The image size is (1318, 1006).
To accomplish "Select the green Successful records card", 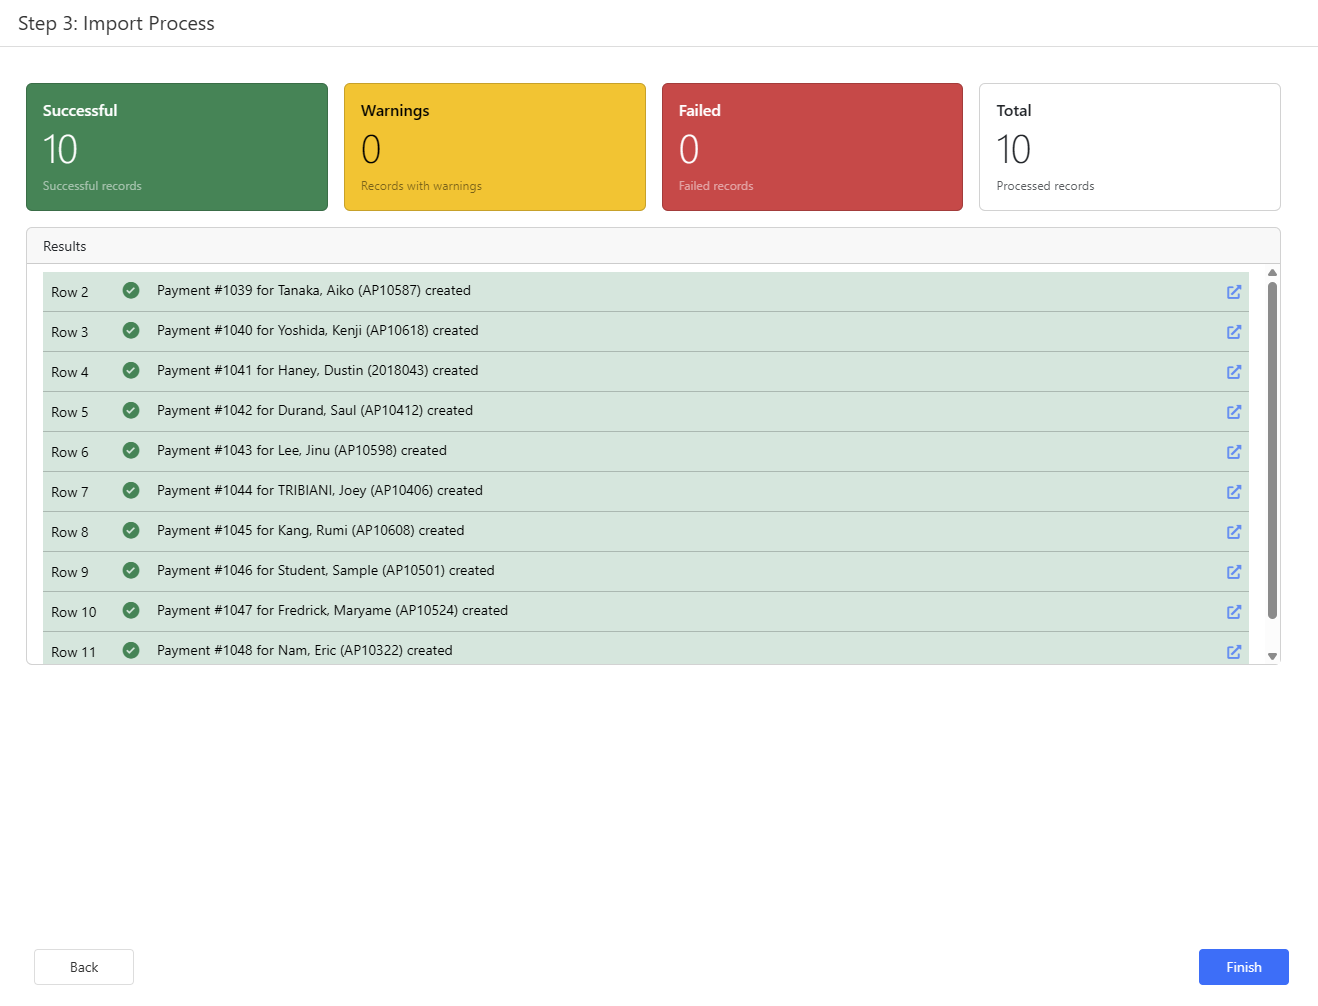I will [177, 147].
